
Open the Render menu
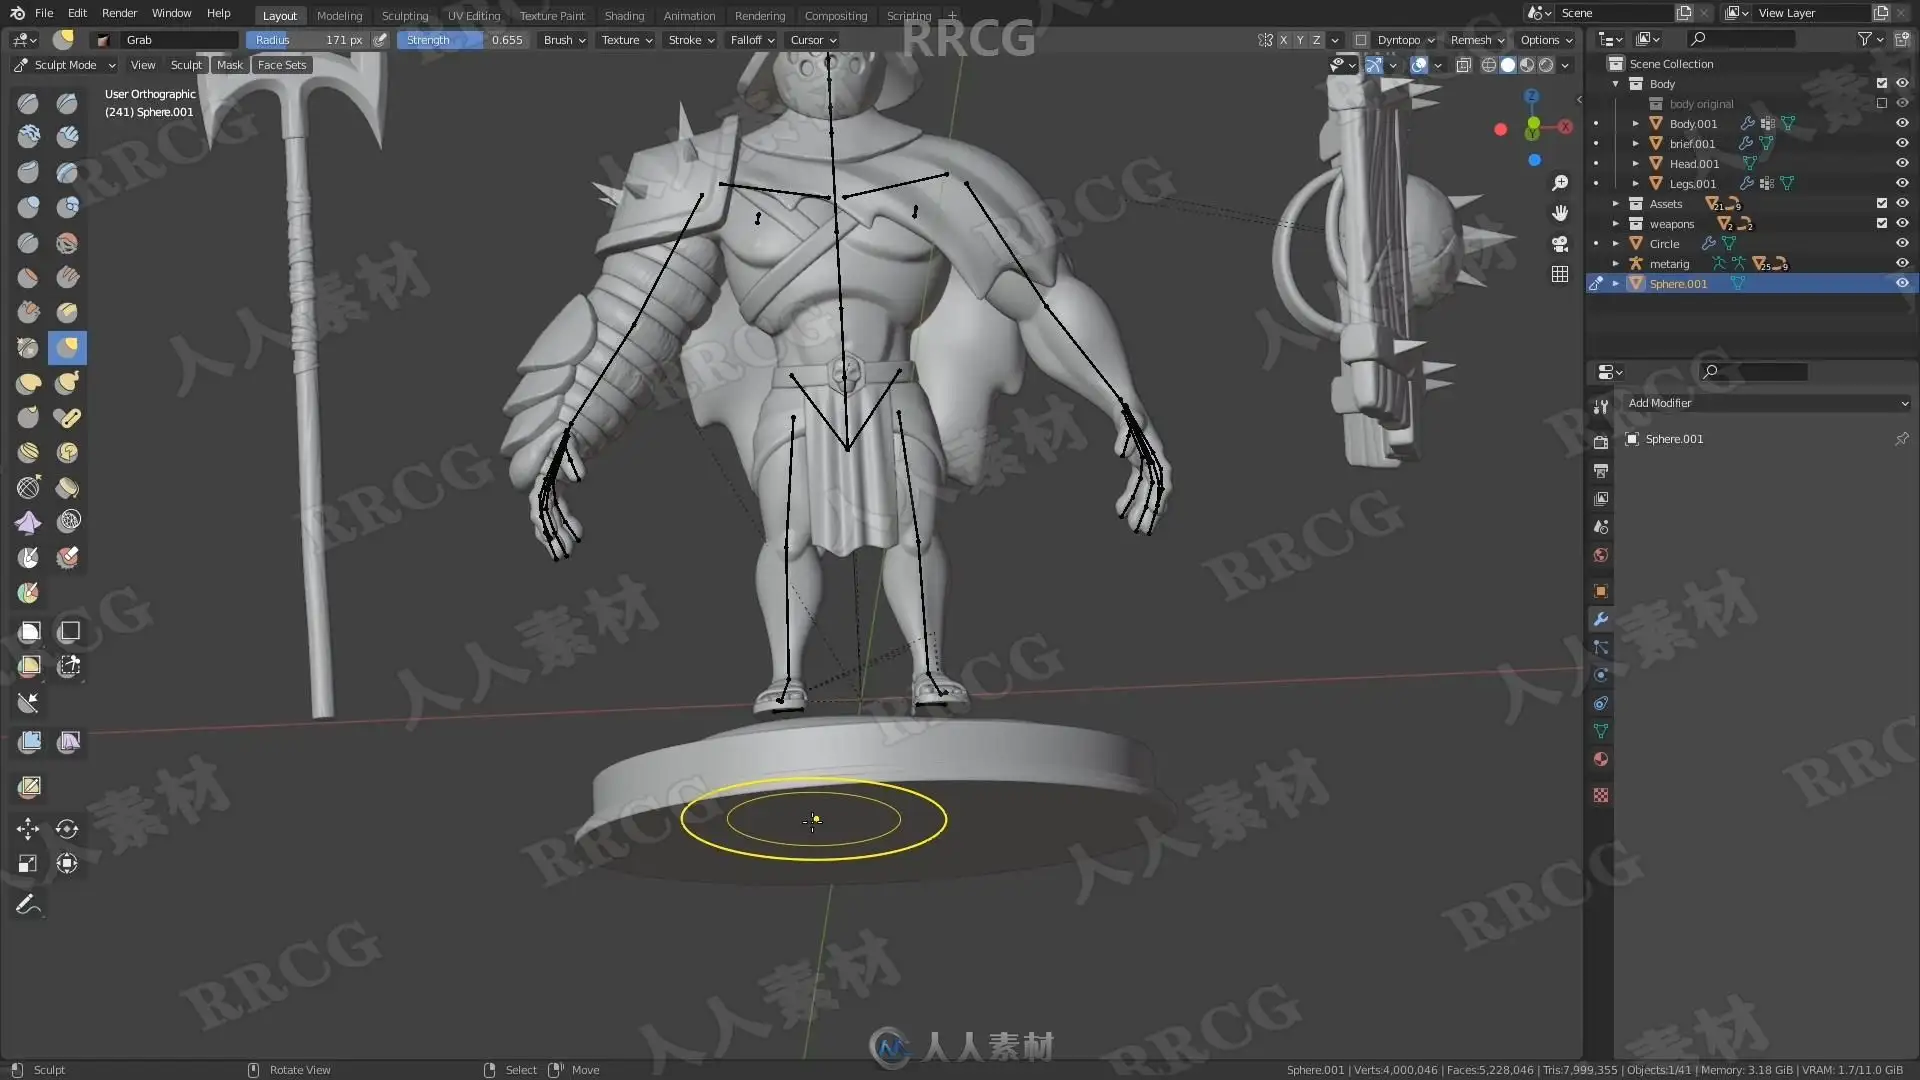tap(119, 13)
